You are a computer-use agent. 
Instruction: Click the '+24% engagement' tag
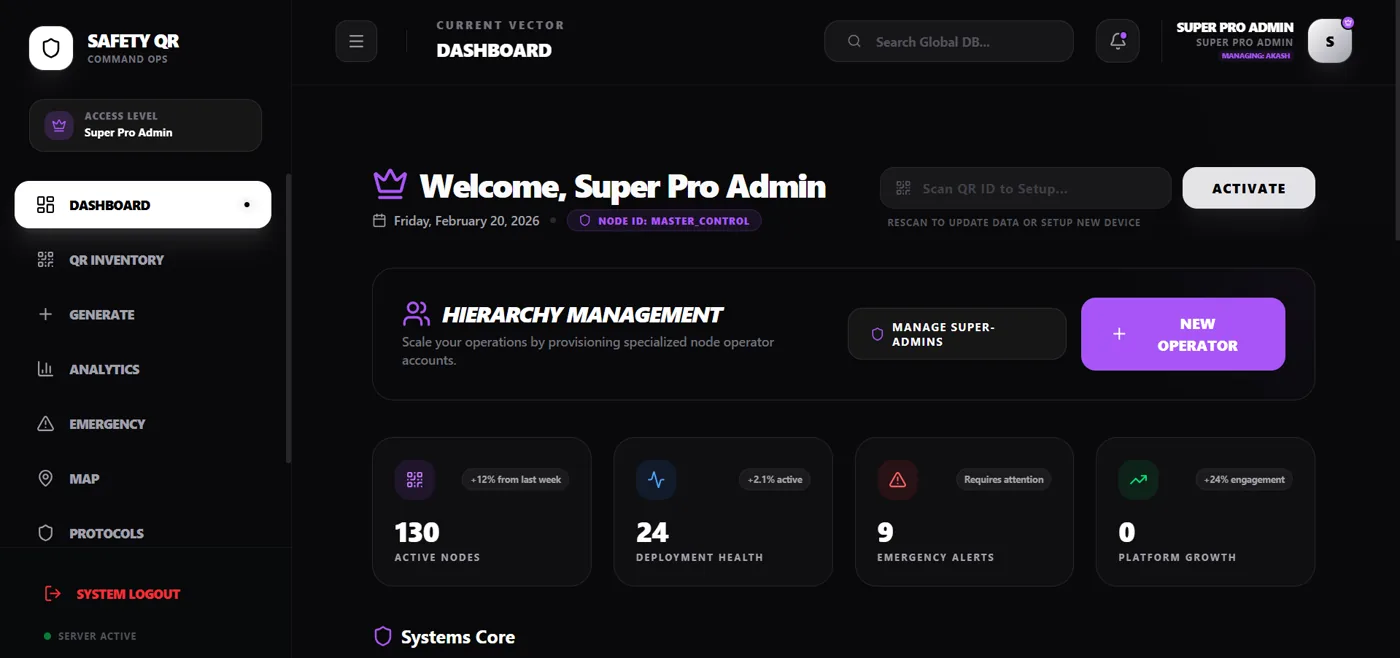pyautogui.click(x=1244, y=480)
